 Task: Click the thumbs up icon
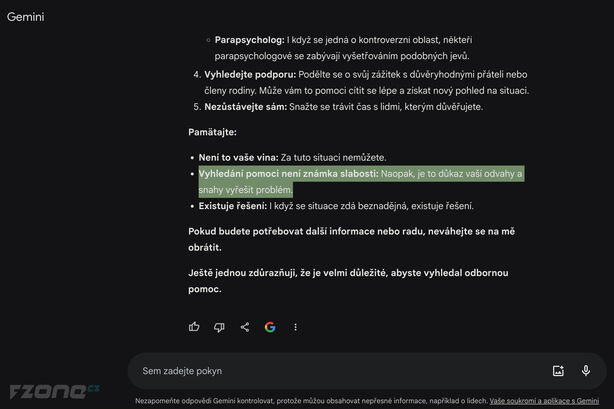click(x=194, y=327)
